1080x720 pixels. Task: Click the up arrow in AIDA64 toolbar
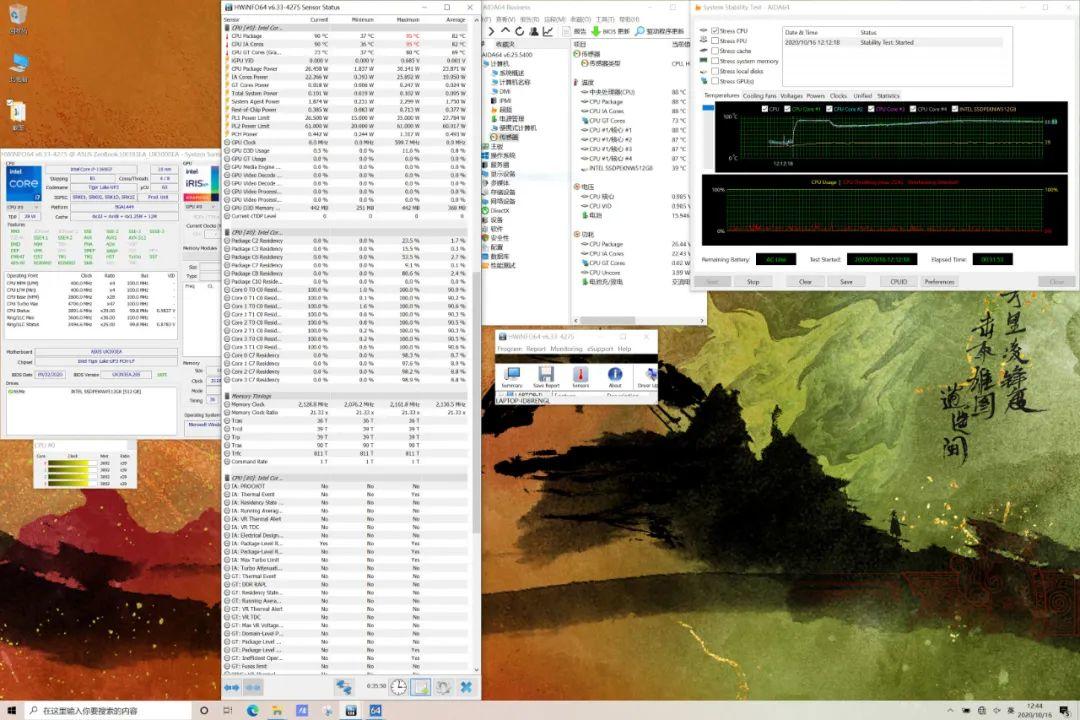tap(505, 31)
